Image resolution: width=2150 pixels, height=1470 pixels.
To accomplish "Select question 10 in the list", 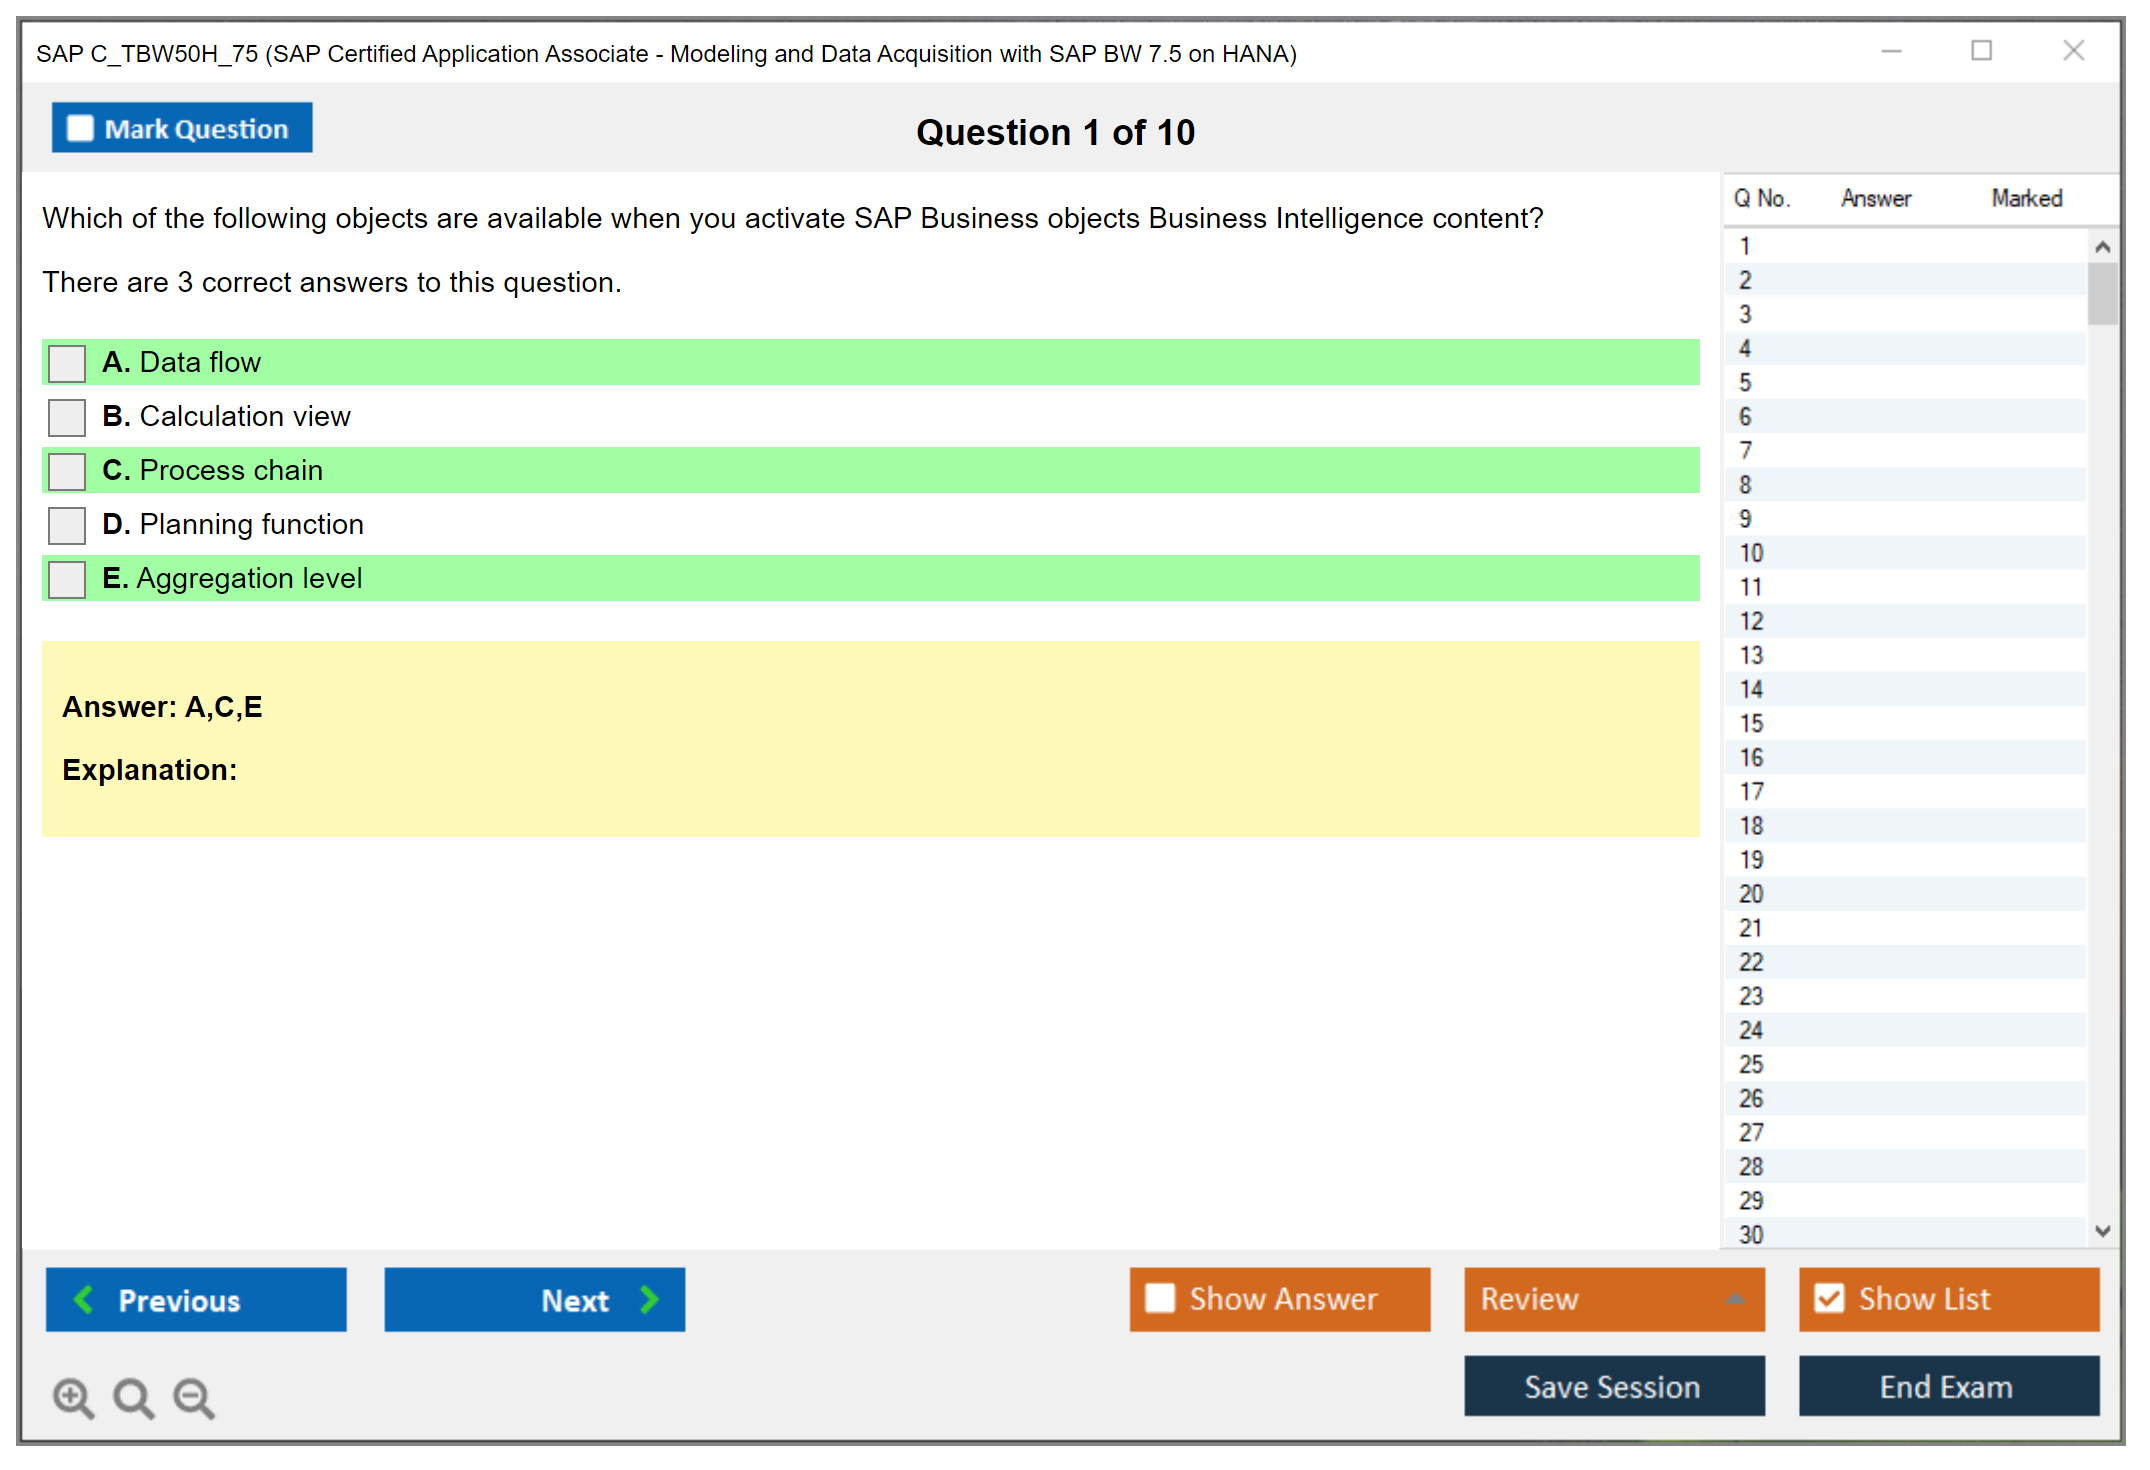I will point(1751,553).
